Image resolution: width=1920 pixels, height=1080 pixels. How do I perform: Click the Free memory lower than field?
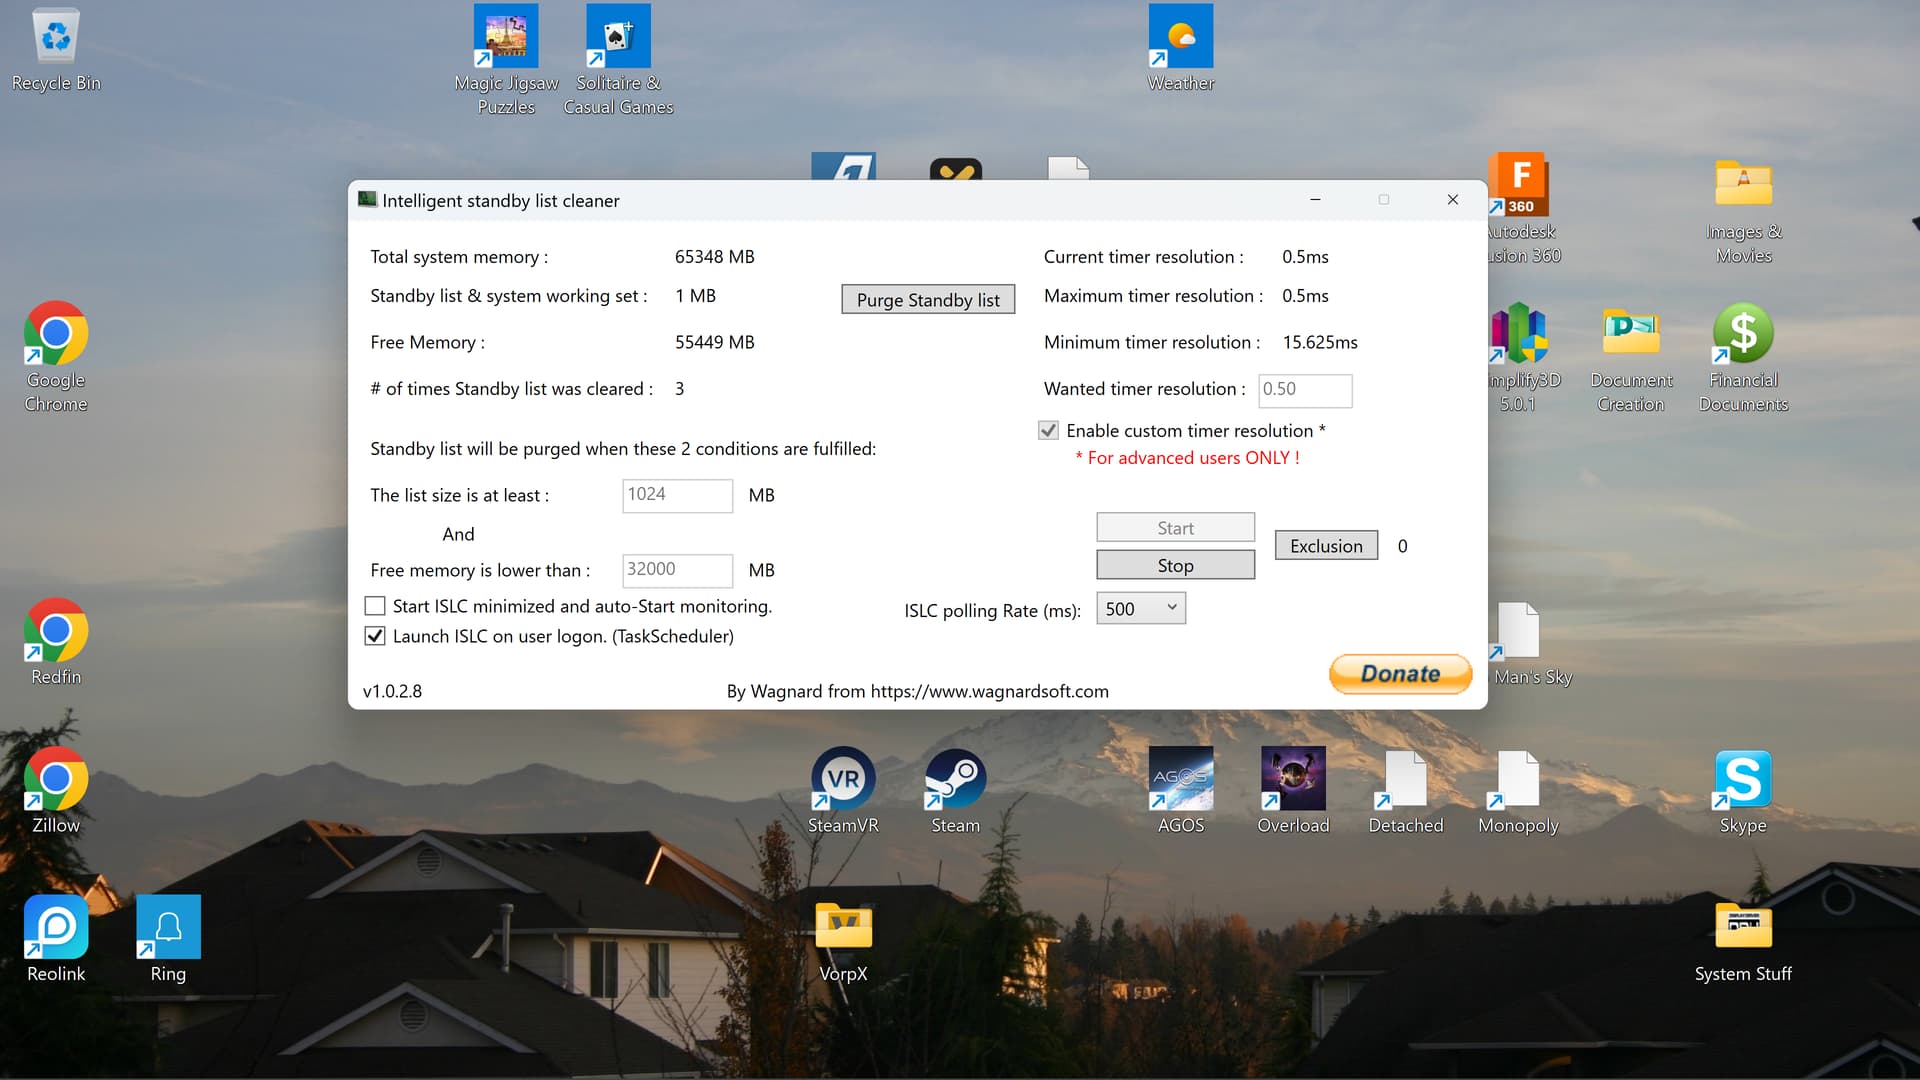(x=677, y=570)
